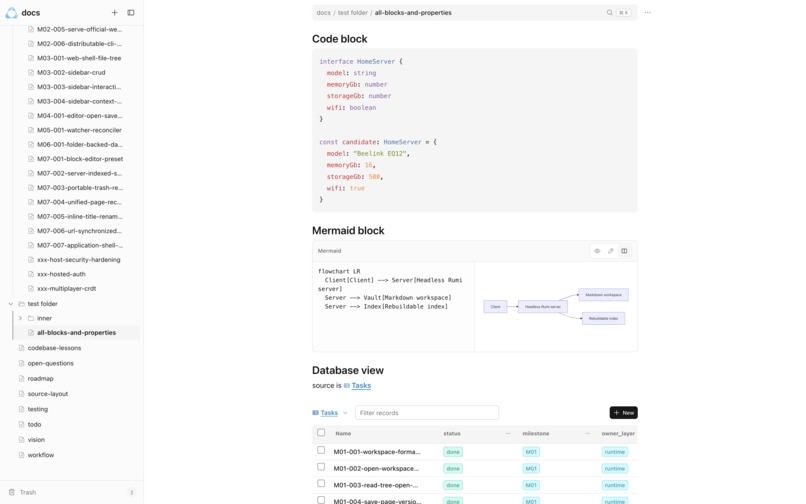Check the M01-003-read-tree-open row checkbox
The width and height of the screenshot is (806, 504).
tap(321, 483)
